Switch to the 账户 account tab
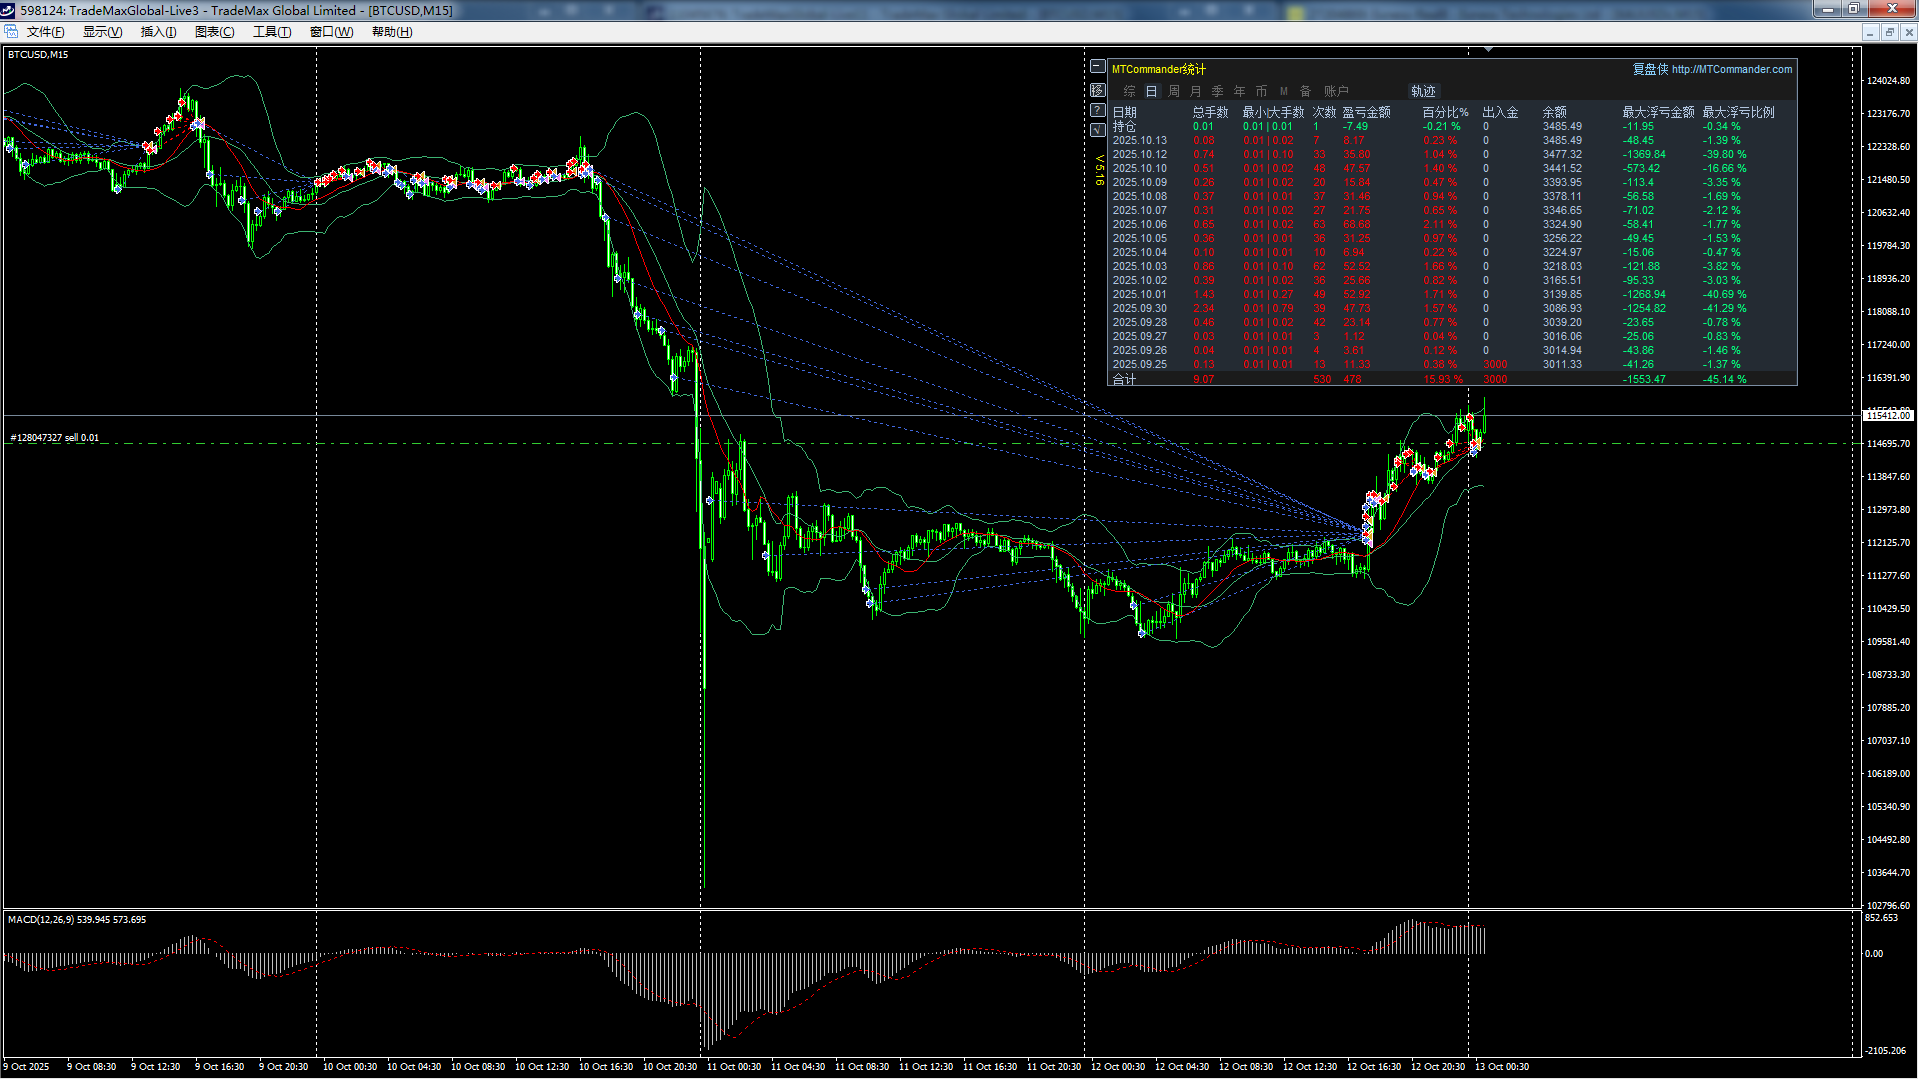Image resolution: width=1919 pixels, height=1080 pixels. (1337, 91)
